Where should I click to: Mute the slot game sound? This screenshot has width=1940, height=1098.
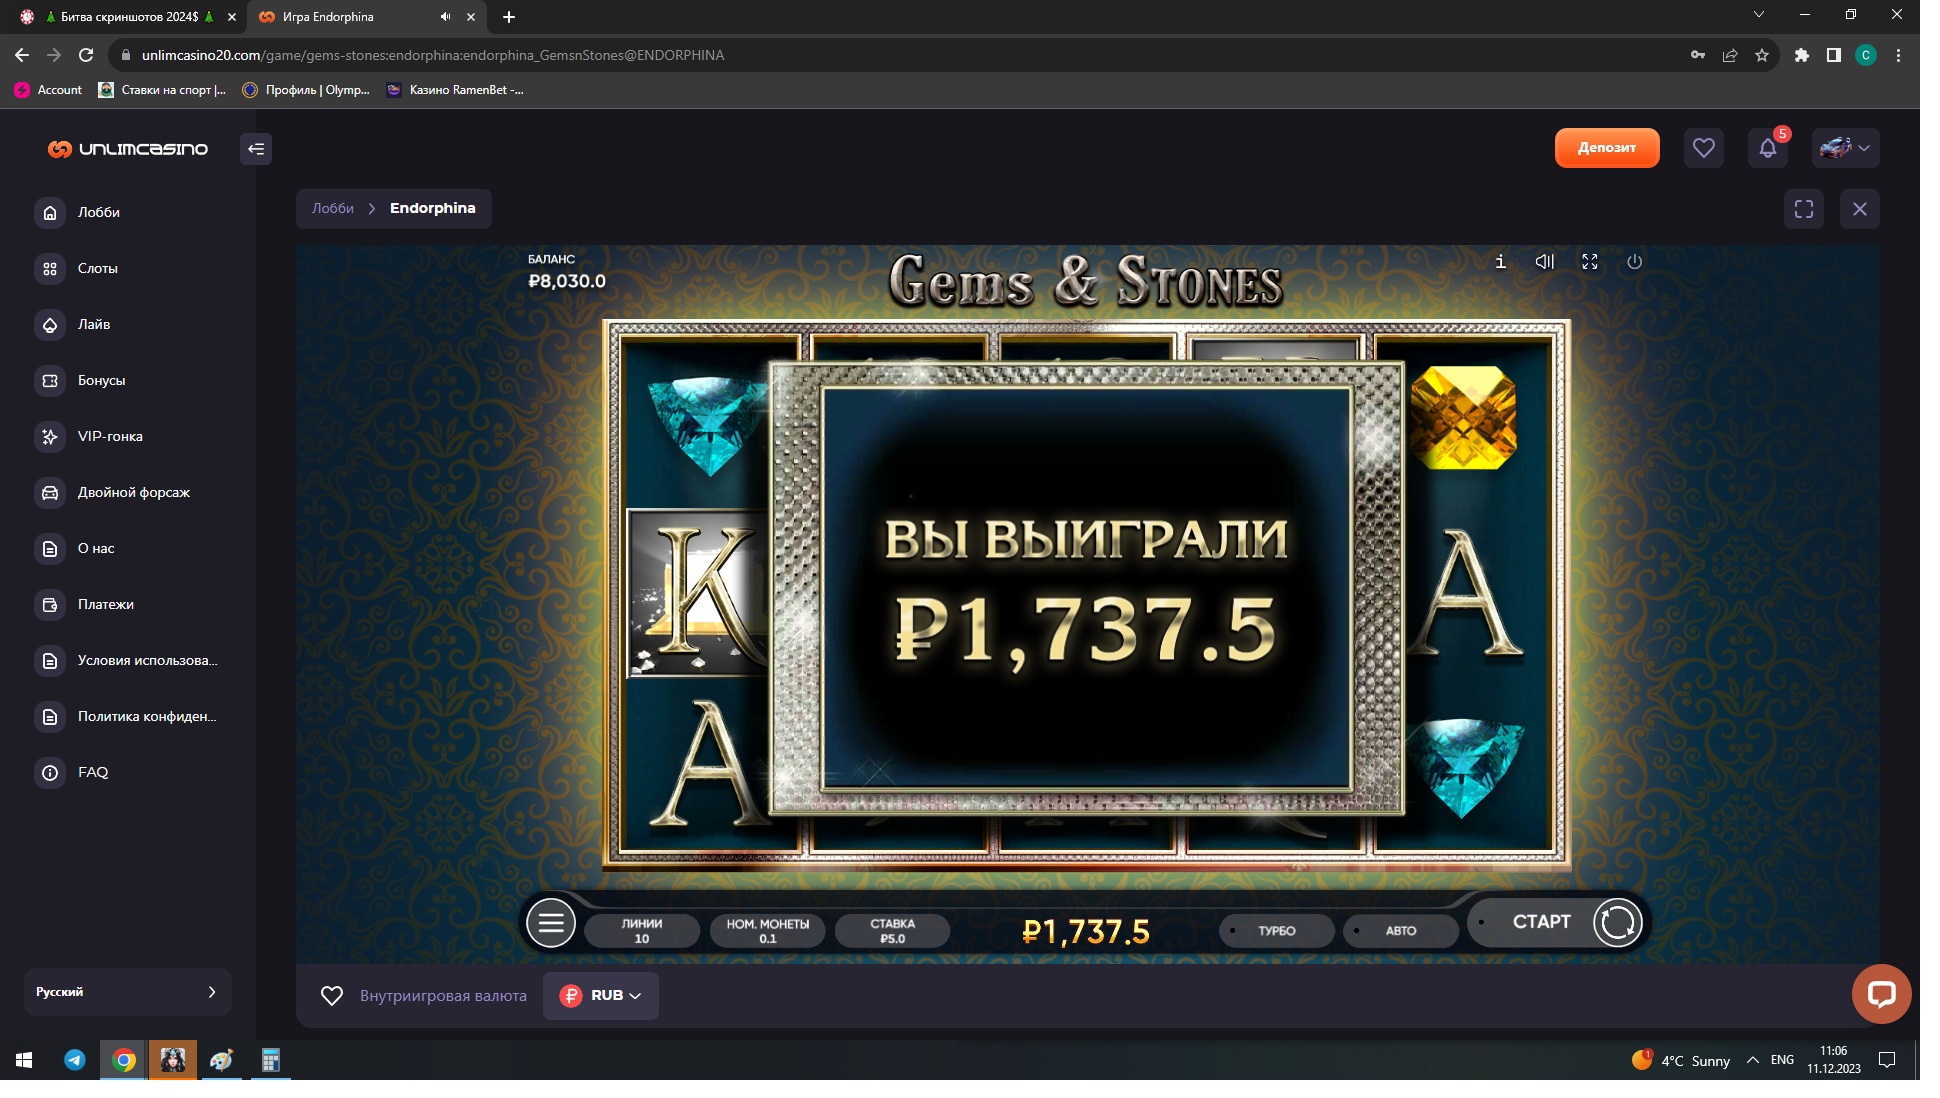(1544, 262)
